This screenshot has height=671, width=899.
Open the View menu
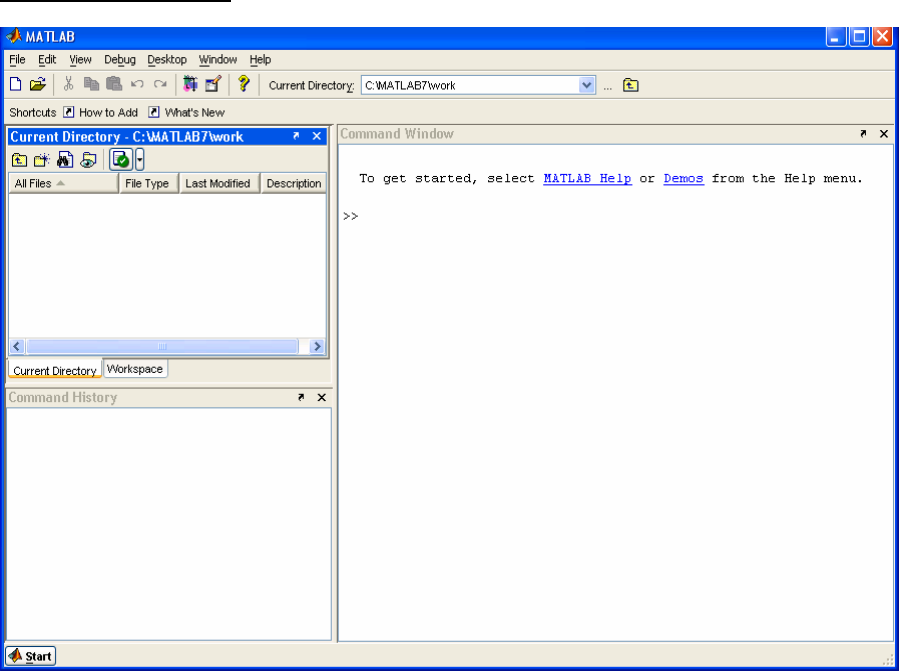pyautogui.click(x=80, y=60)
